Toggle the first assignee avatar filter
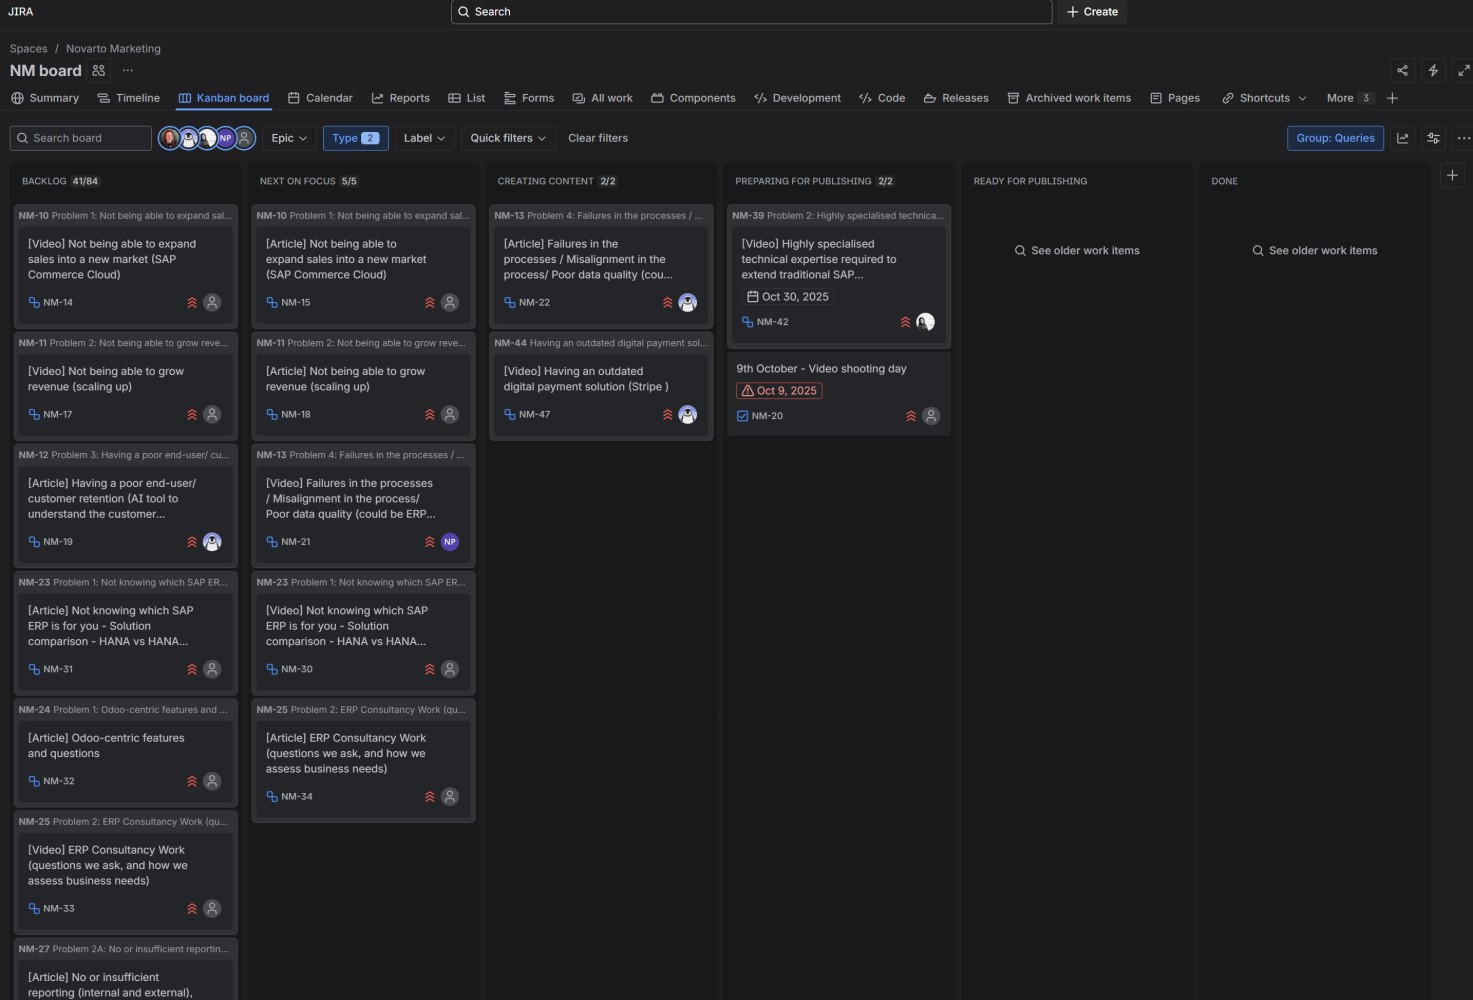 coord(169,138)
